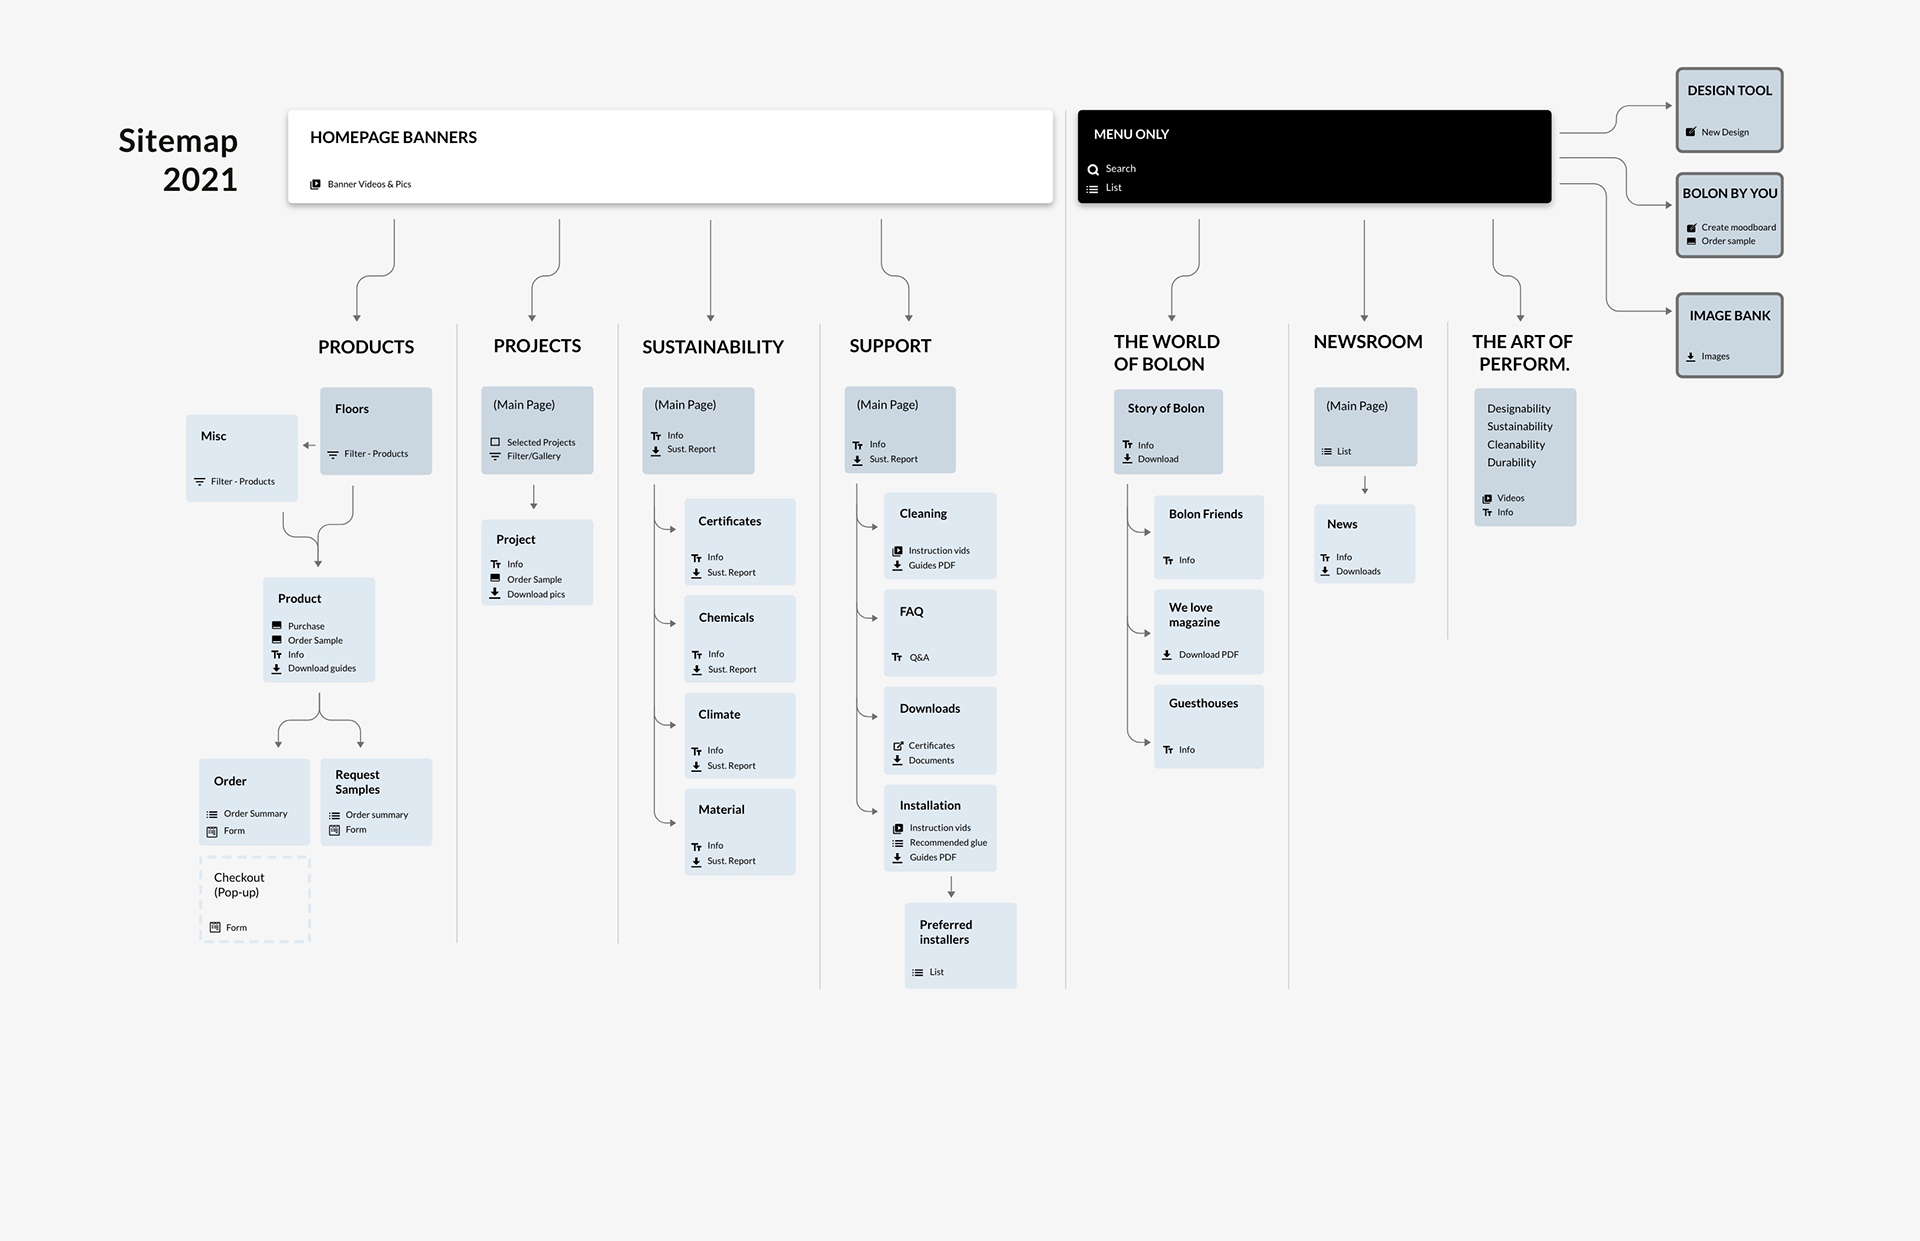The image size is (1920, 1241).
Task: Click the black MENU ONLY panel title
Action: 1131,134
